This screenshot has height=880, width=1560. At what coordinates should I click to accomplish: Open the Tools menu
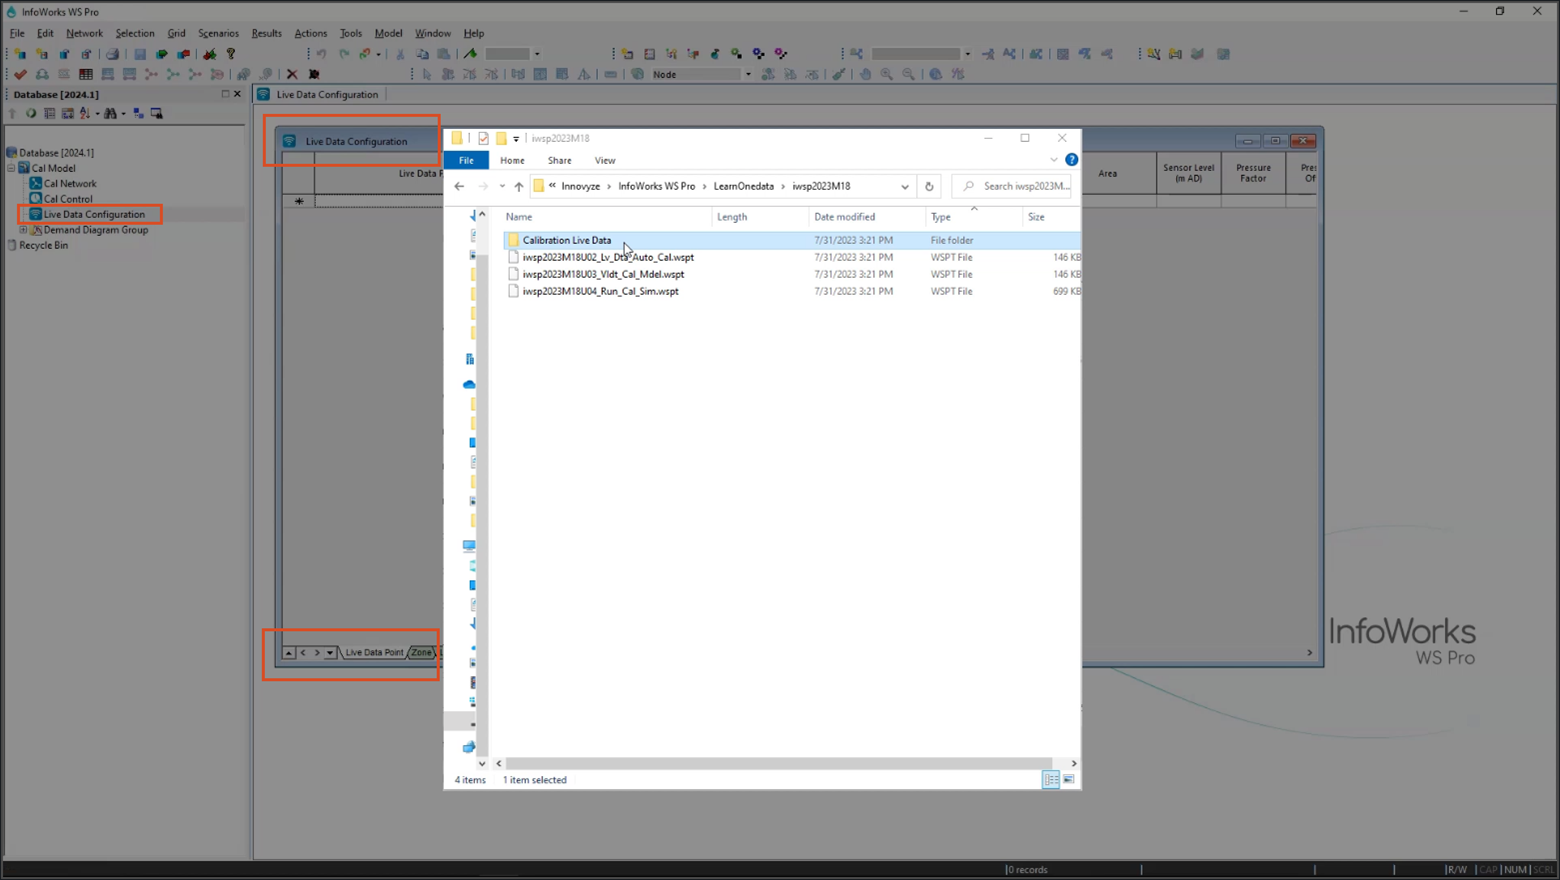click(350, 33)
